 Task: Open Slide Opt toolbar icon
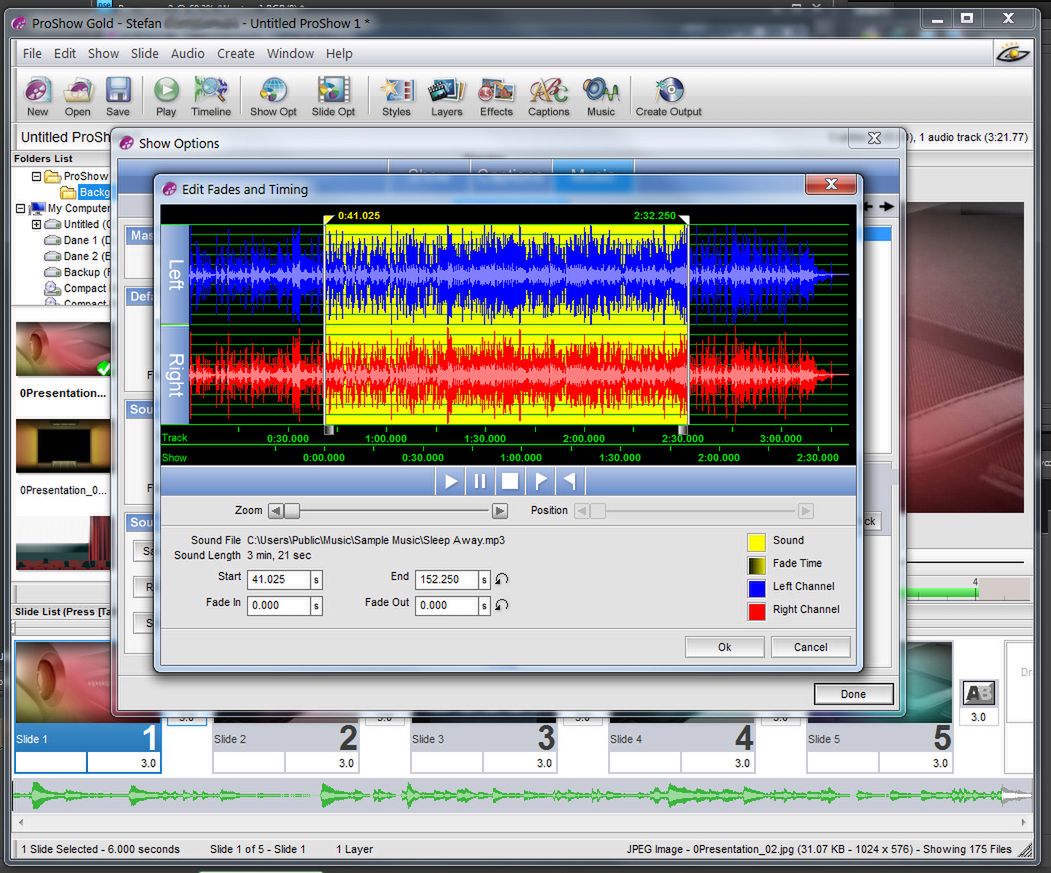(333, 97)
